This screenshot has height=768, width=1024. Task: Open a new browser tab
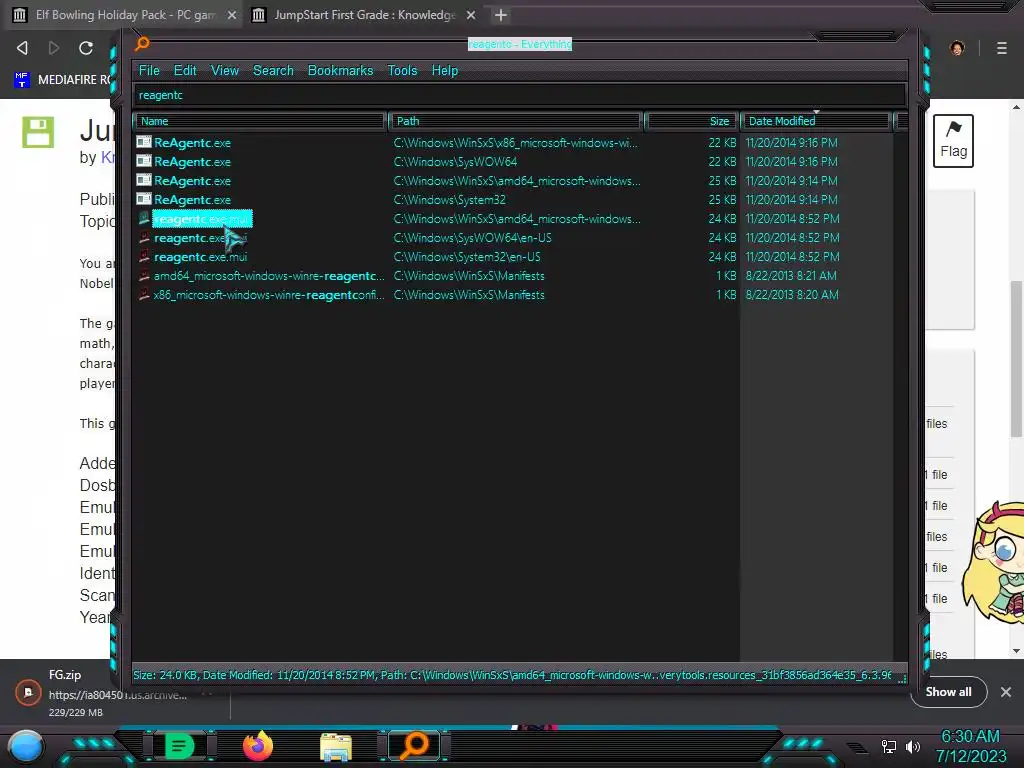(500, 15)
